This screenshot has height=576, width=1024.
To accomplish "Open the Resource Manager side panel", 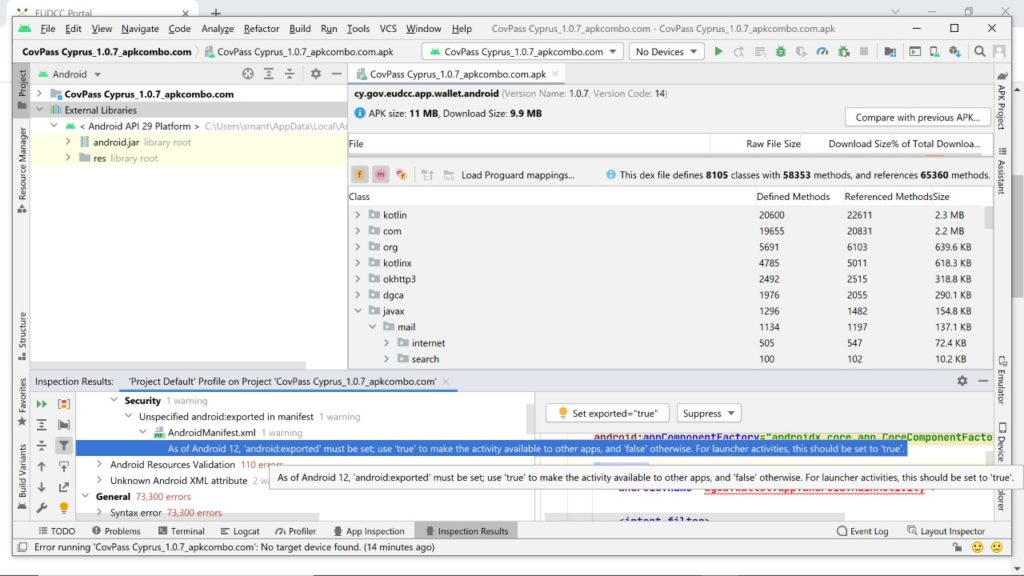I will pos(22,170).
